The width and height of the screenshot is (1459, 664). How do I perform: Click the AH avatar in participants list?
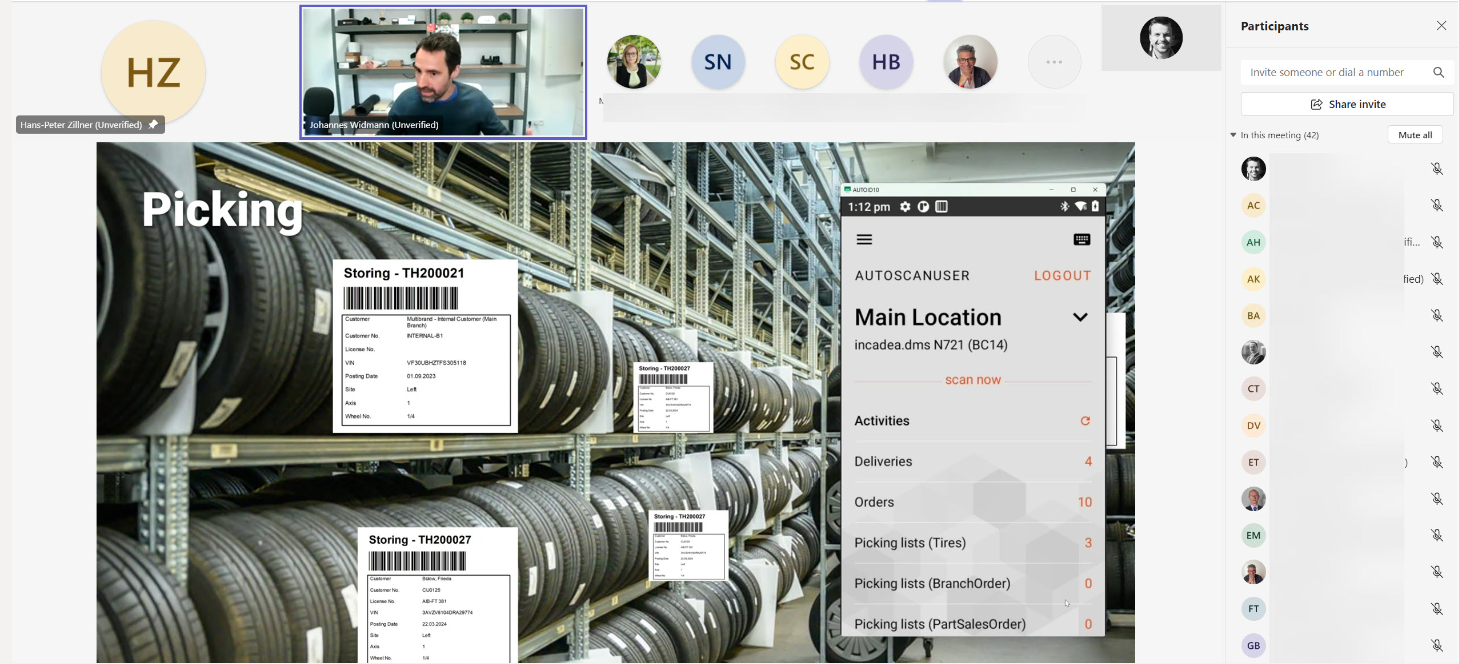pyautogui.click(x=1254, y=242)
